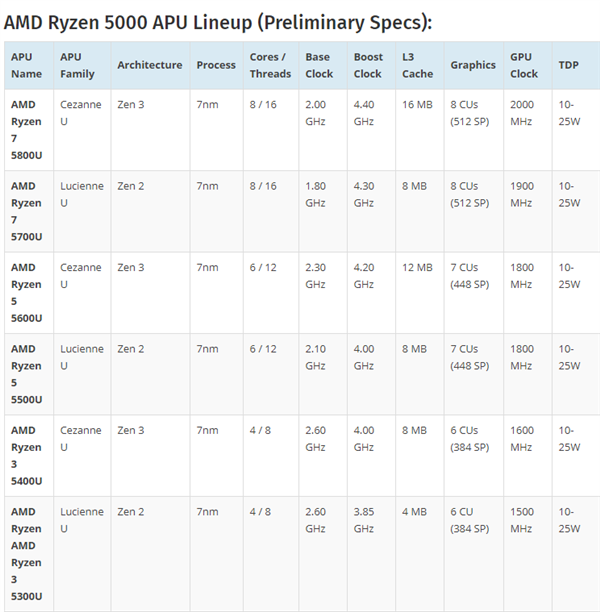Image resolution: width=600 pixels, height=612 pixels.
Task: Click the APU Name column header
Action: coord(29,65)
